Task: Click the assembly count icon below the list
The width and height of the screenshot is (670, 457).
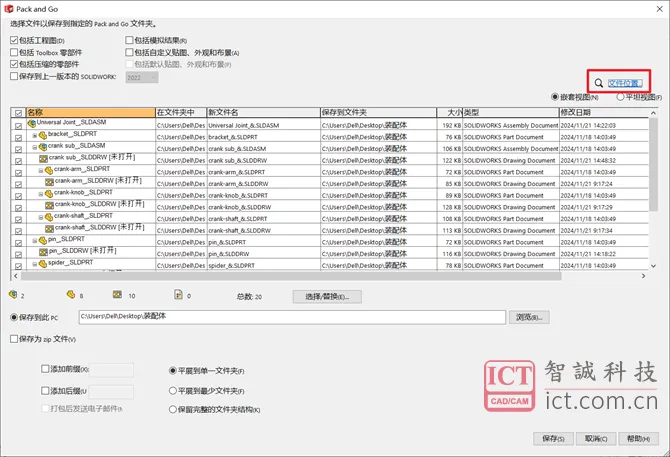Action: (13, 295)
